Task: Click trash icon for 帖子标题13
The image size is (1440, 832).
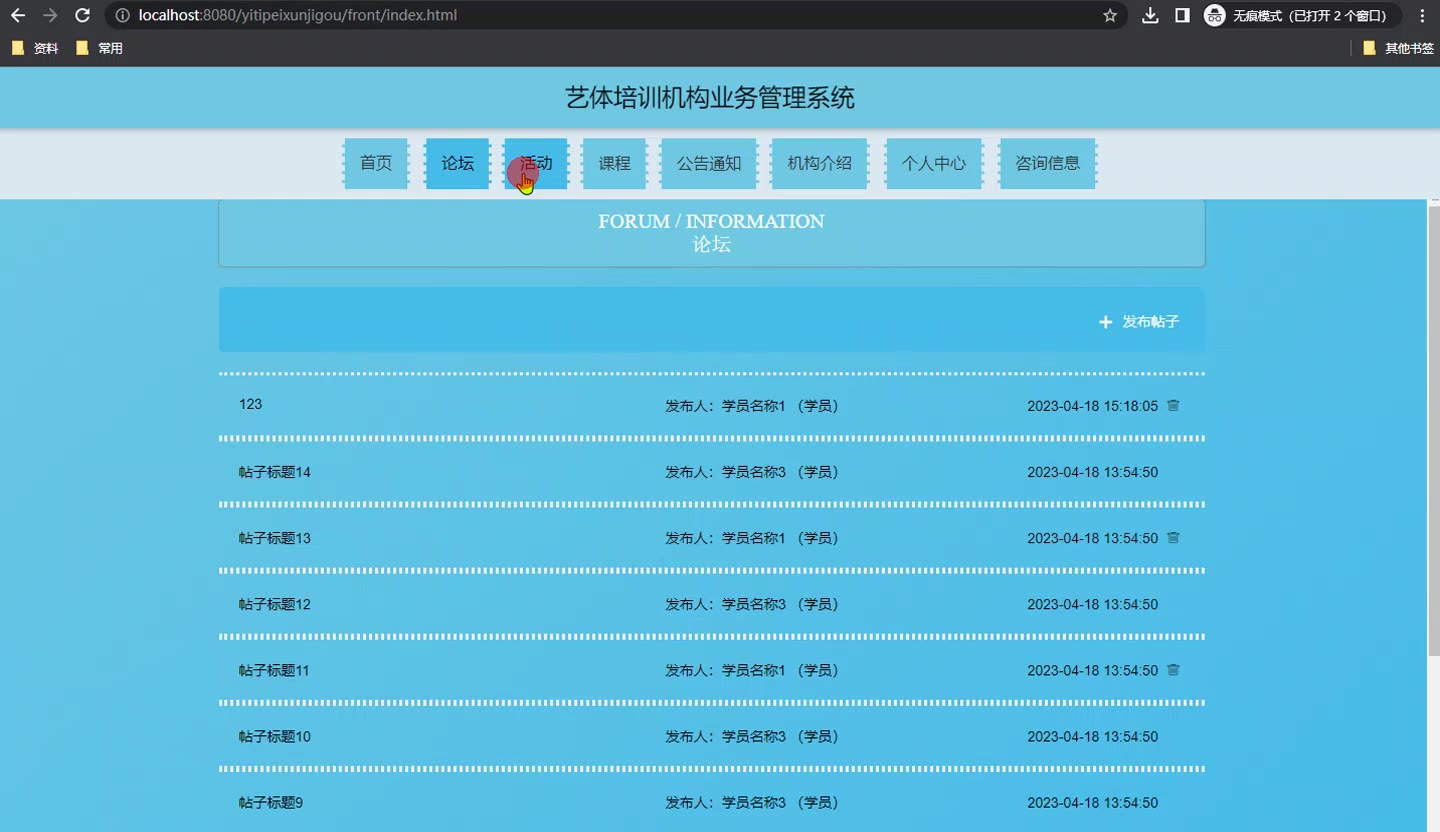Action: [1173, 538]
